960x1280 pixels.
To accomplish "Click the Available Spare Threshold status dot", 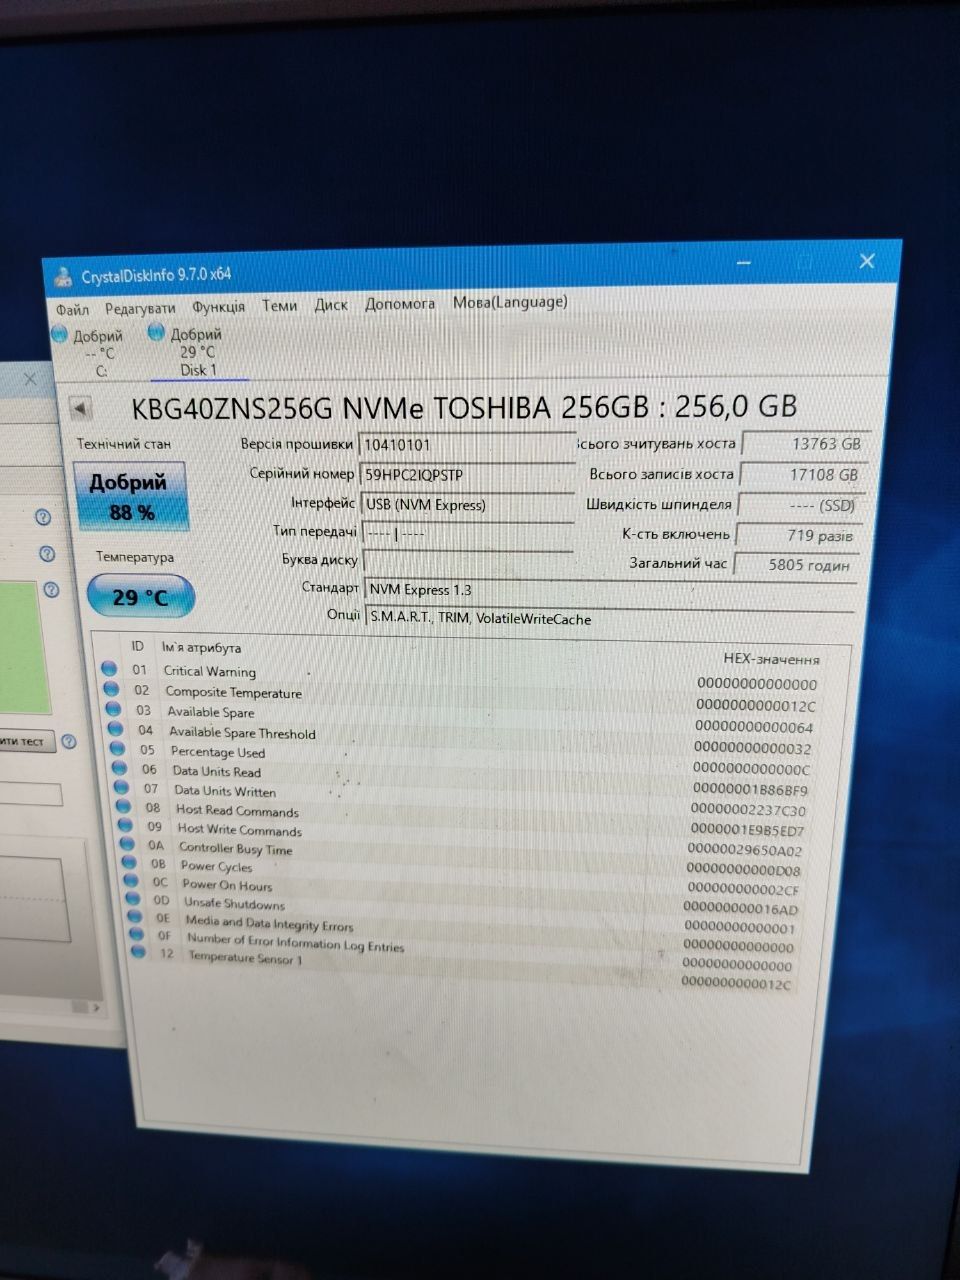I will pyautogui.click(x=115, y=730).
